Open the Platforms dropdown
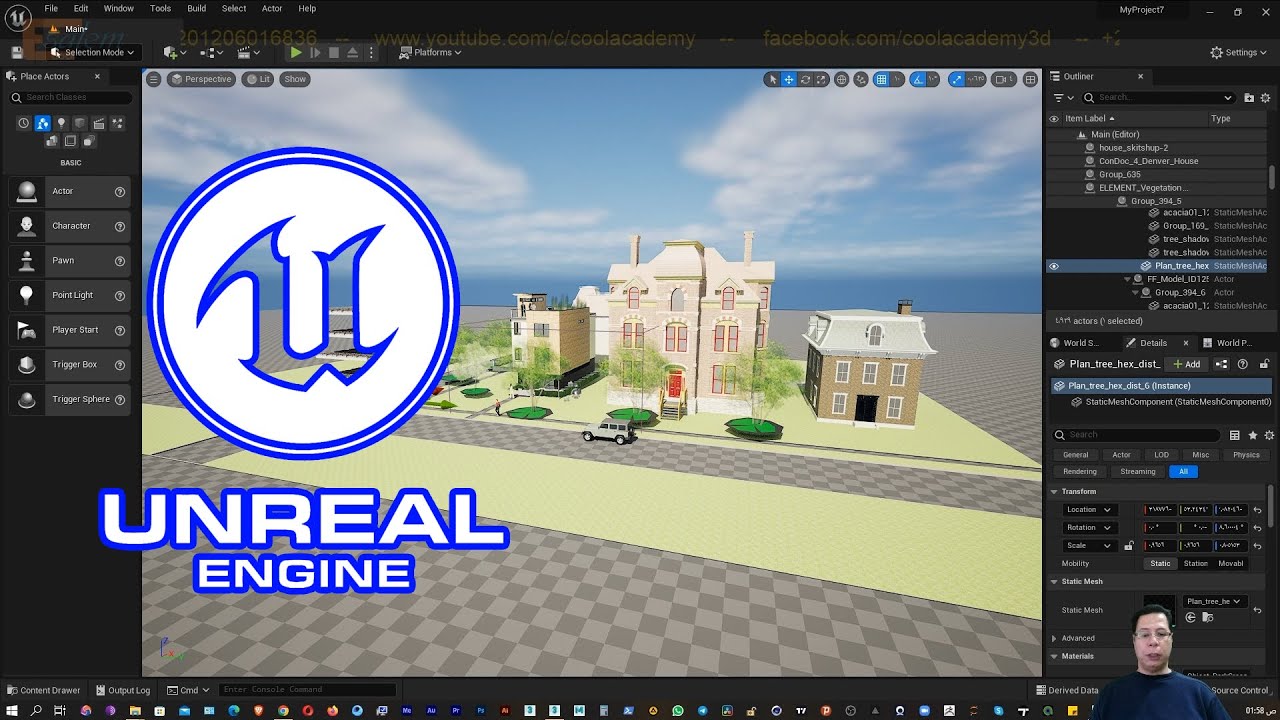Viewport: 1280px width, 720px height. (x=431, y=52)
